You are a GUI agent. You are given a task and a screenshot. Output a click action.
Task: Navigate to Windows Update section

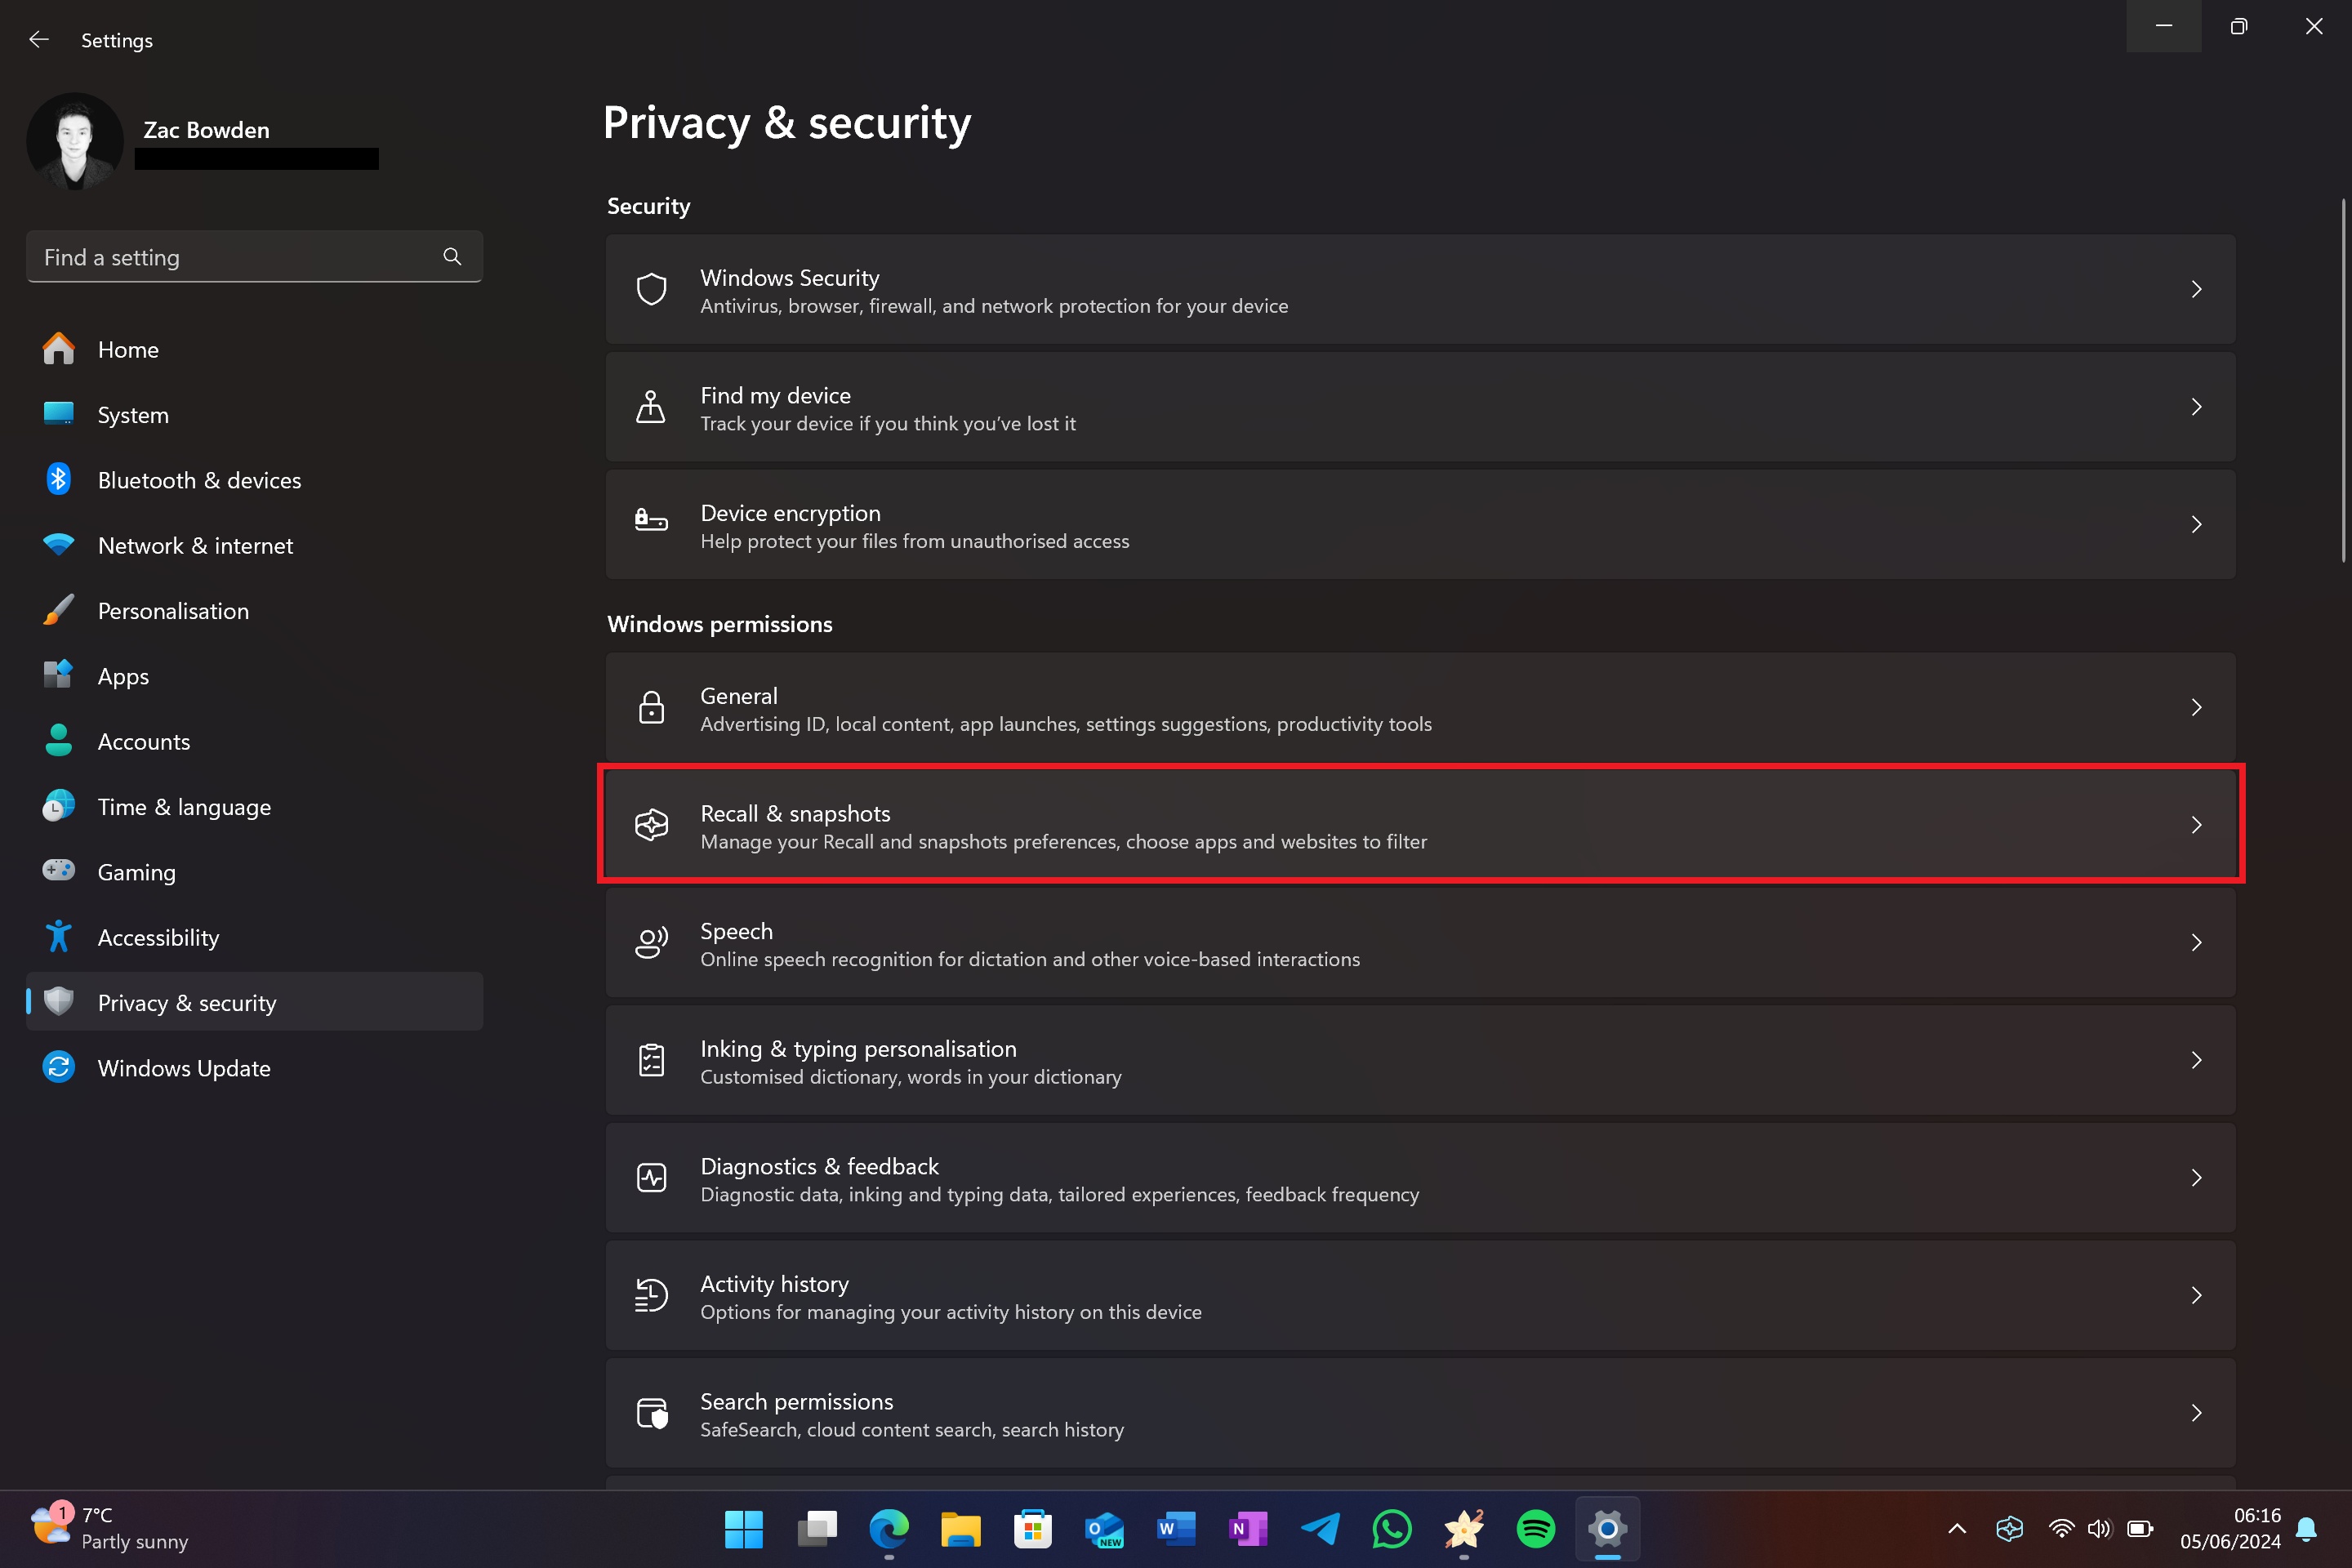pyautogui.click(x=184, y=1067)
